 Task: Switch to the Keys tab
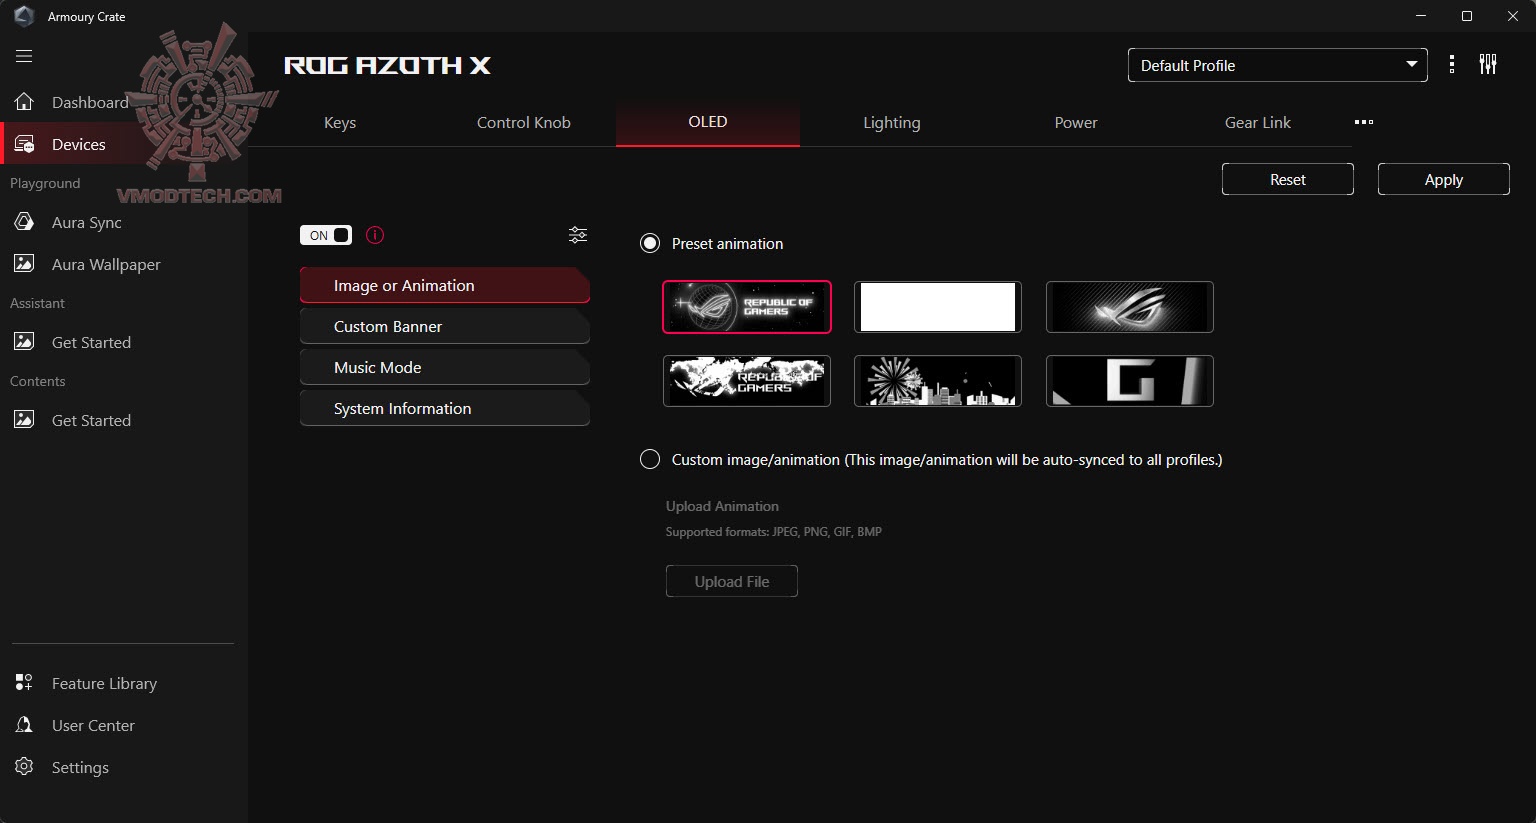pyautogui.click(x=340, y=123)
